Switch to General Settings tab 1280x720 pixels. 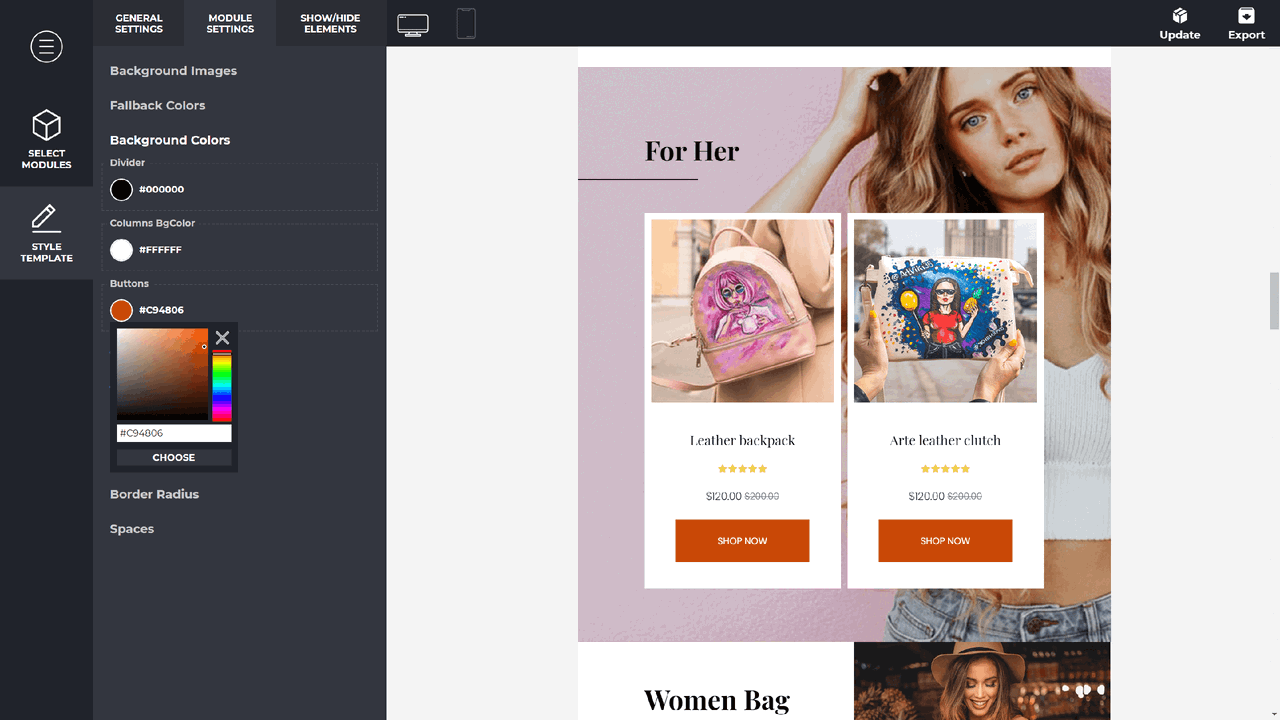(139, 23)
